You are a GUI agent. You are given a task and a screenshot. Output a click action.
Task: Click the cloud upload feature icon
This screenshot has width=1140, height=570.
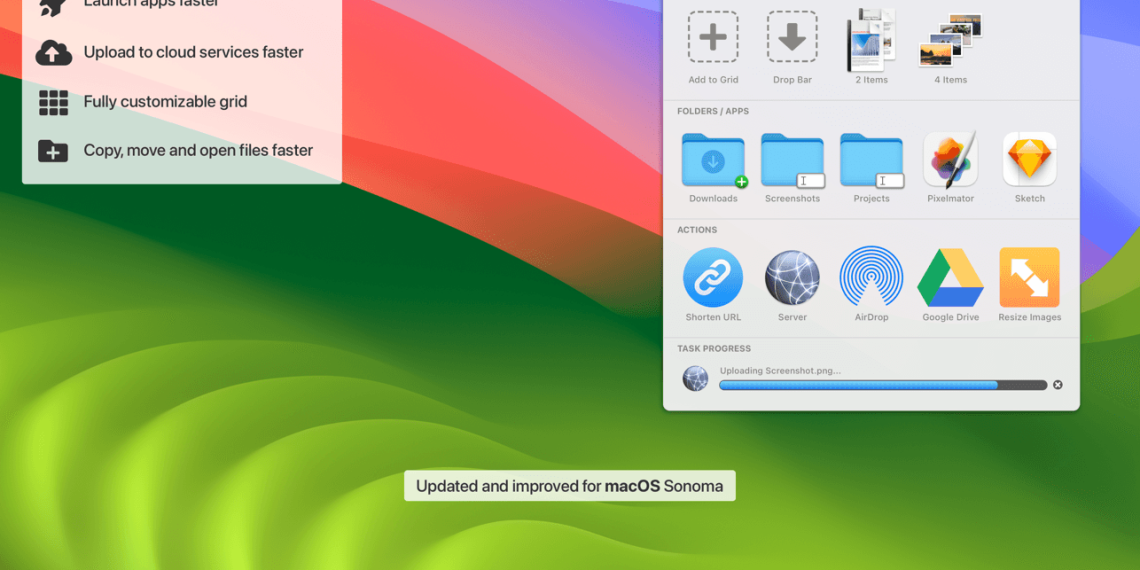(53, 53)
